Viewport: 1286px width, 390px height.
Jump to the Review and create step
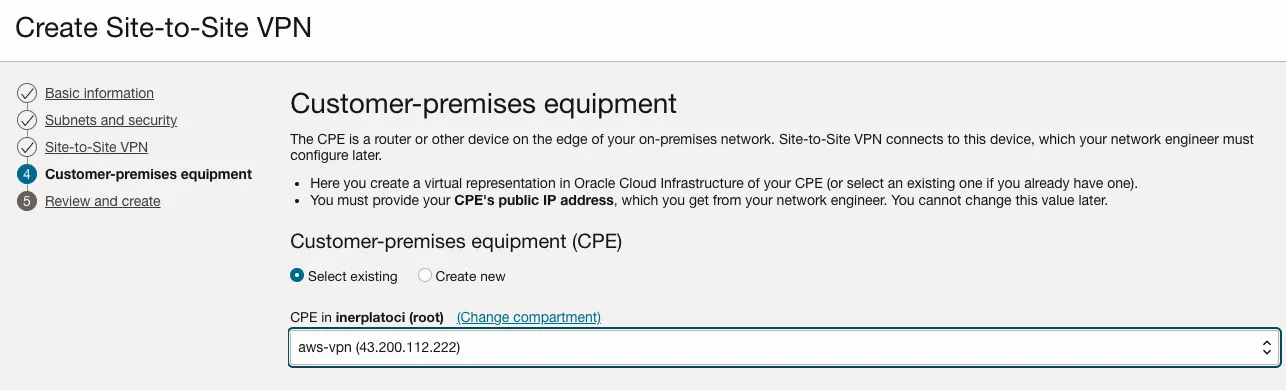click(x=102, y=201)
